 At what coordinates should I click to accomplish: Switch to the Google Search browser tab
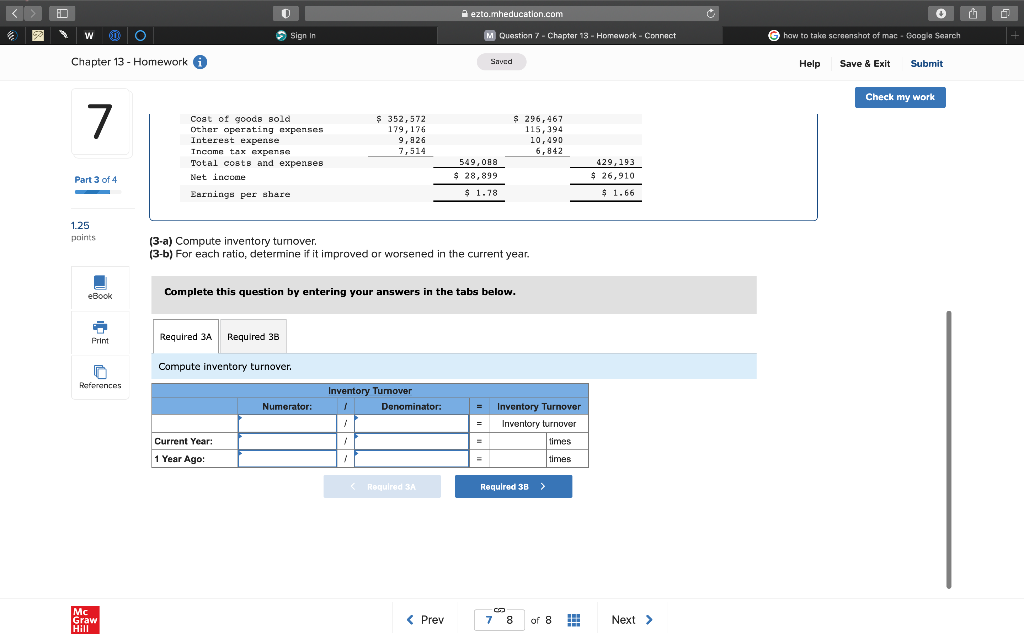[865, 35]
